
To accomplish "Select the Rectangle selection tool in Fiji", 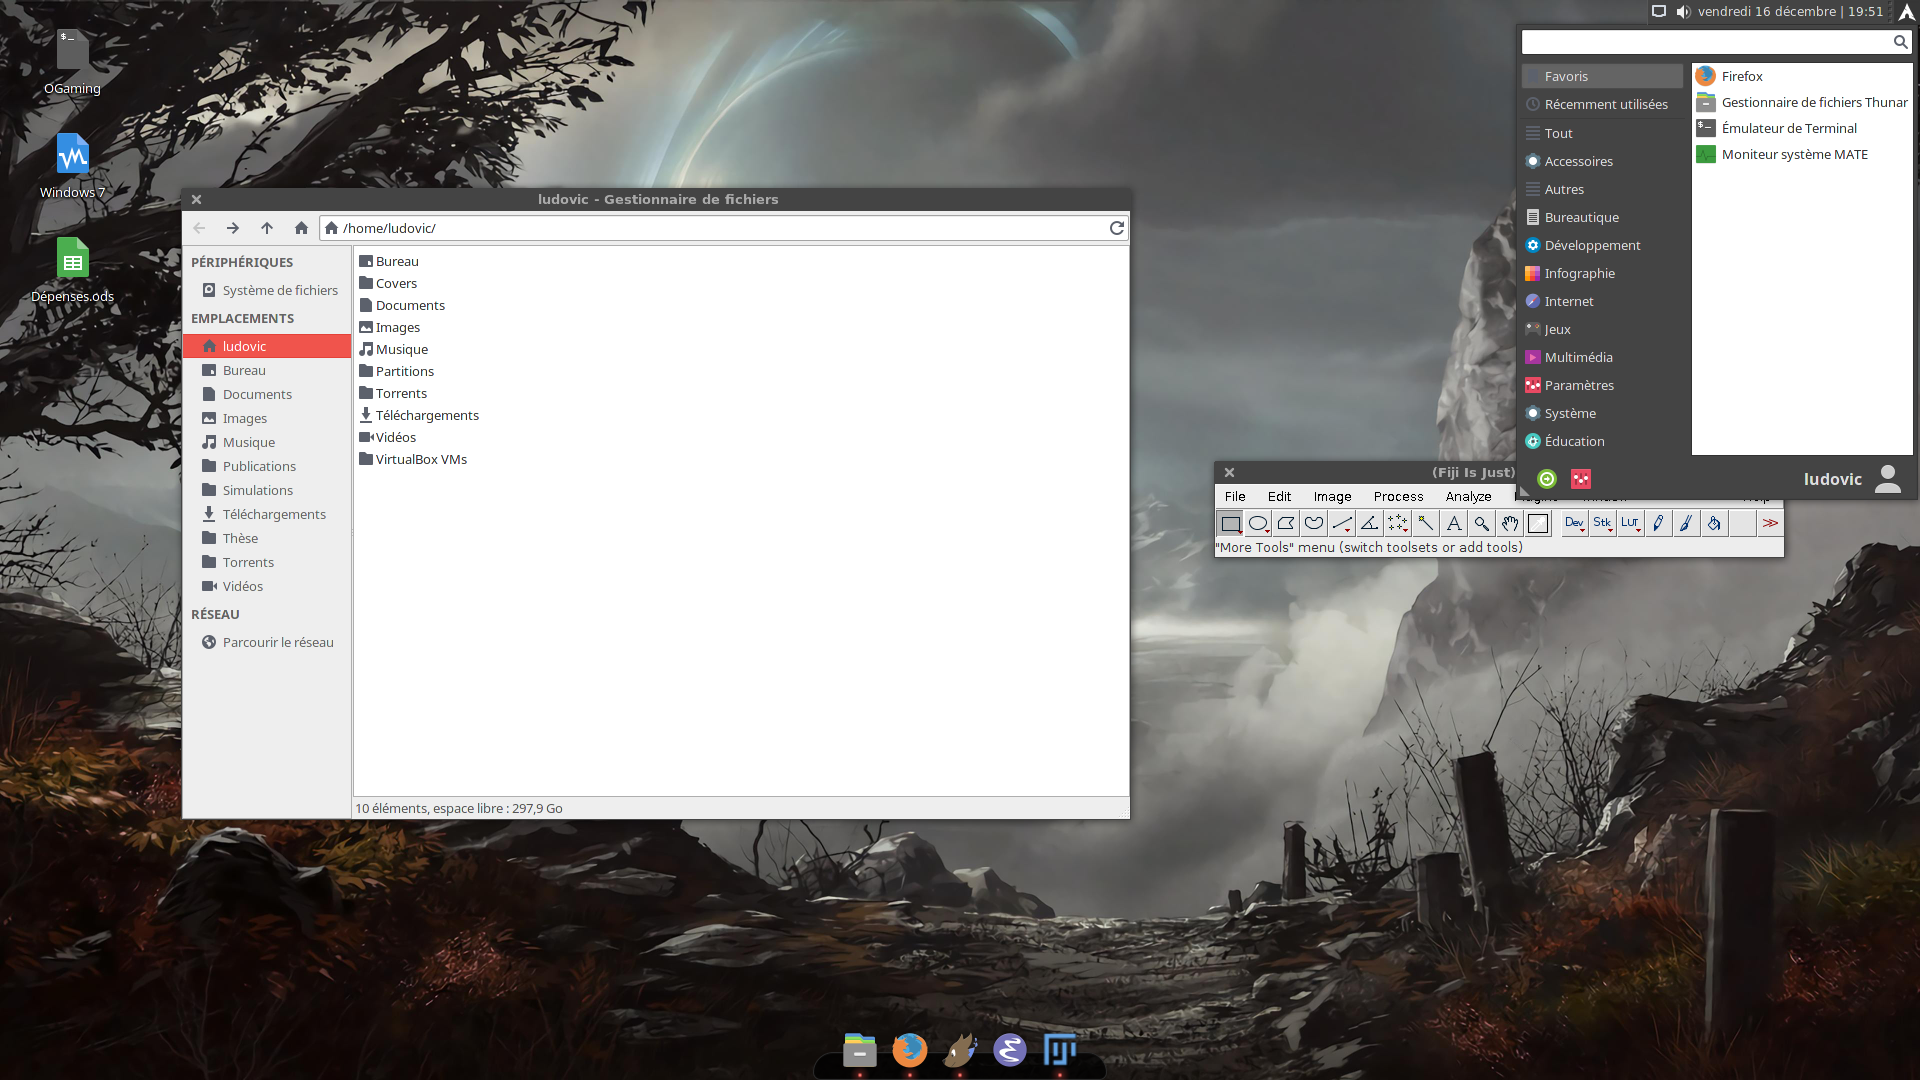I will coord(1230,523).
